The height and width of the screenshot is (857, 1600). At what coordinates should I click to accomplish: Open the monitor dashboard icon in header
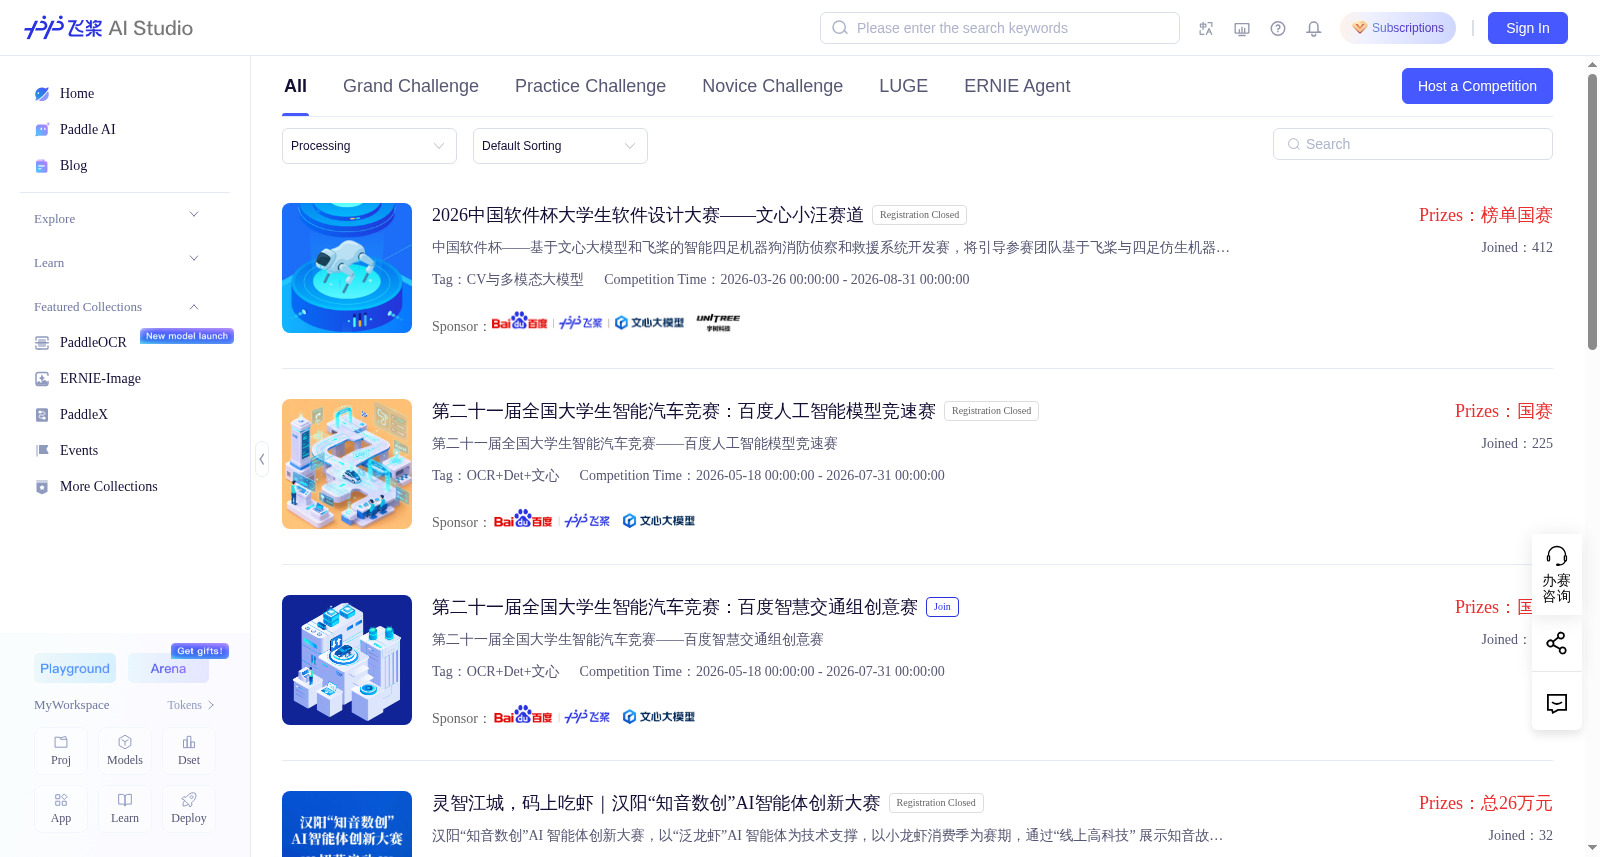(1242, 29)
